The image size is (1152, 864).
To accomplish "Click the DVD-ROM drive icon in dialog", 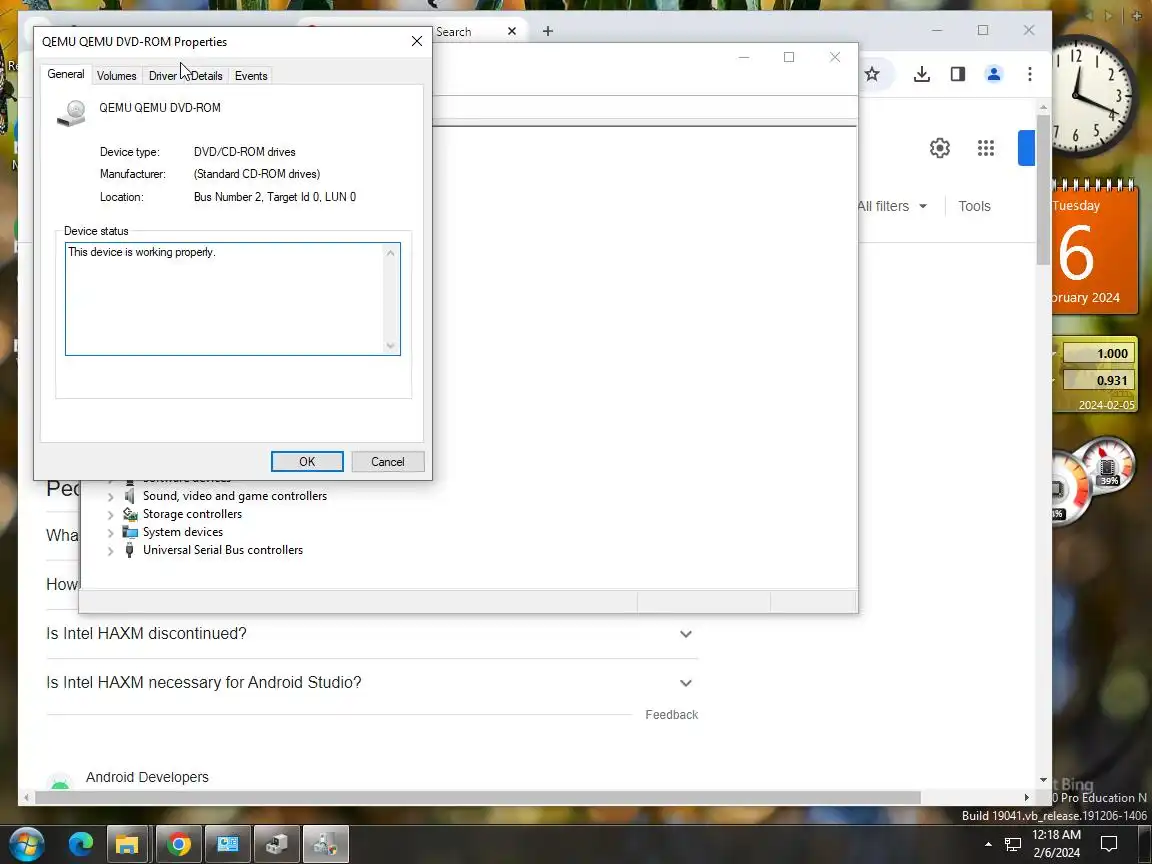I will [x=71, y=113].
